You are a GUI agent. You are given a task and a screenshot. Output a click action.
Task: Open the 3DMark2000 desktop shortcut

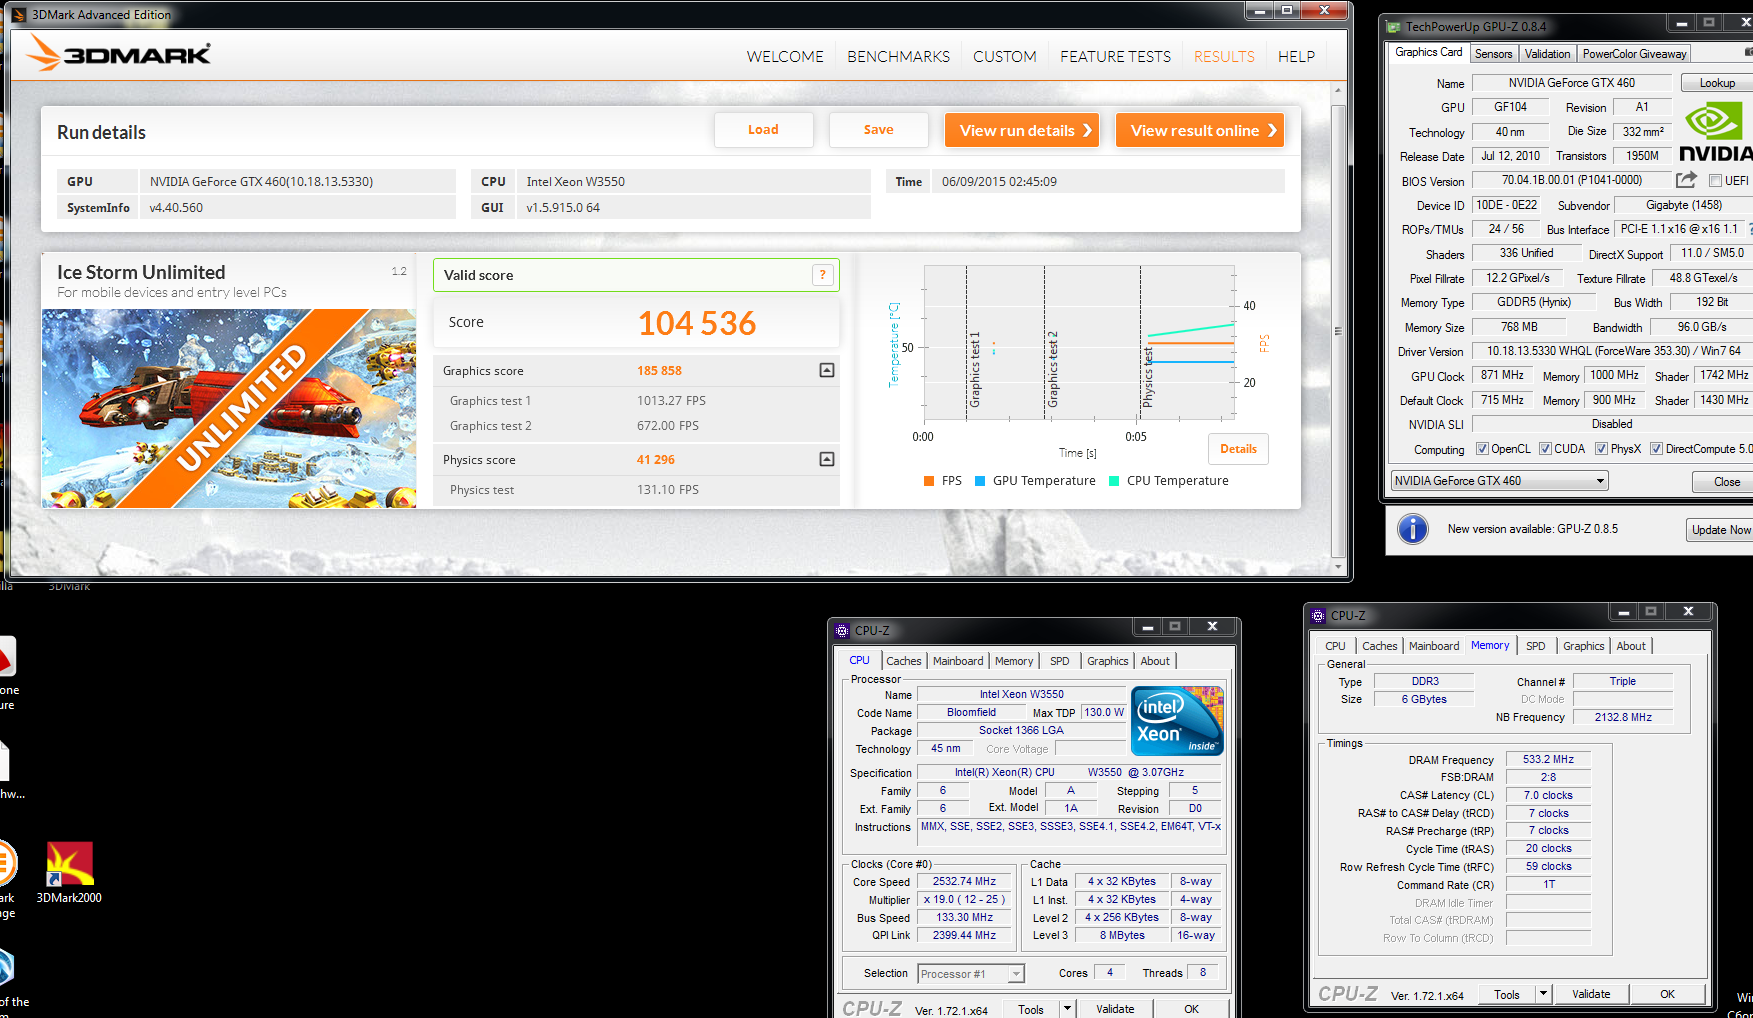pos(69,872)
